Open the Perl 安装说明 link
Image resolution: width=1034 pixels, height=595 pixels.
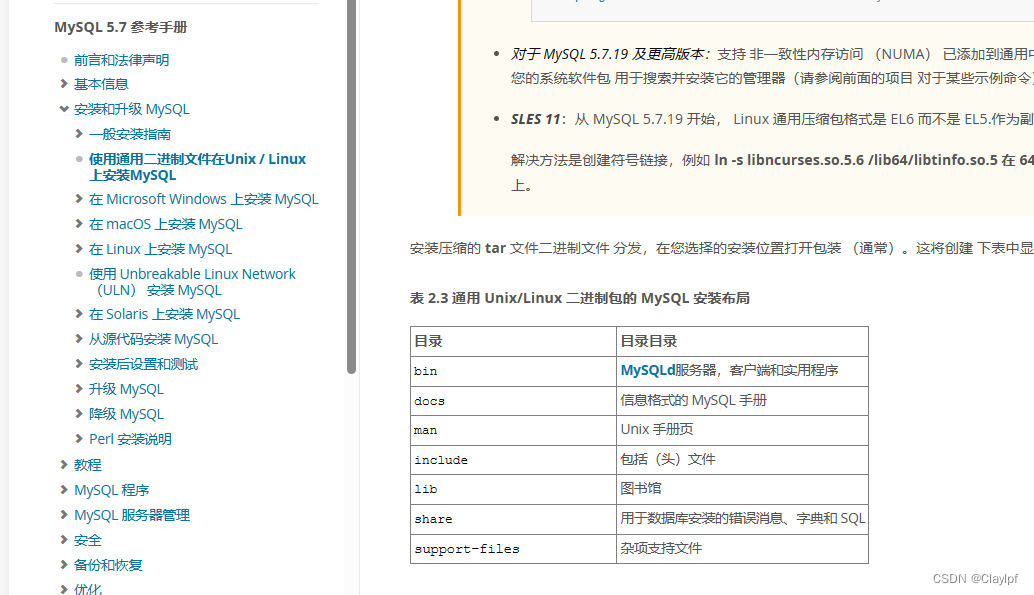[x=130, y=439]
